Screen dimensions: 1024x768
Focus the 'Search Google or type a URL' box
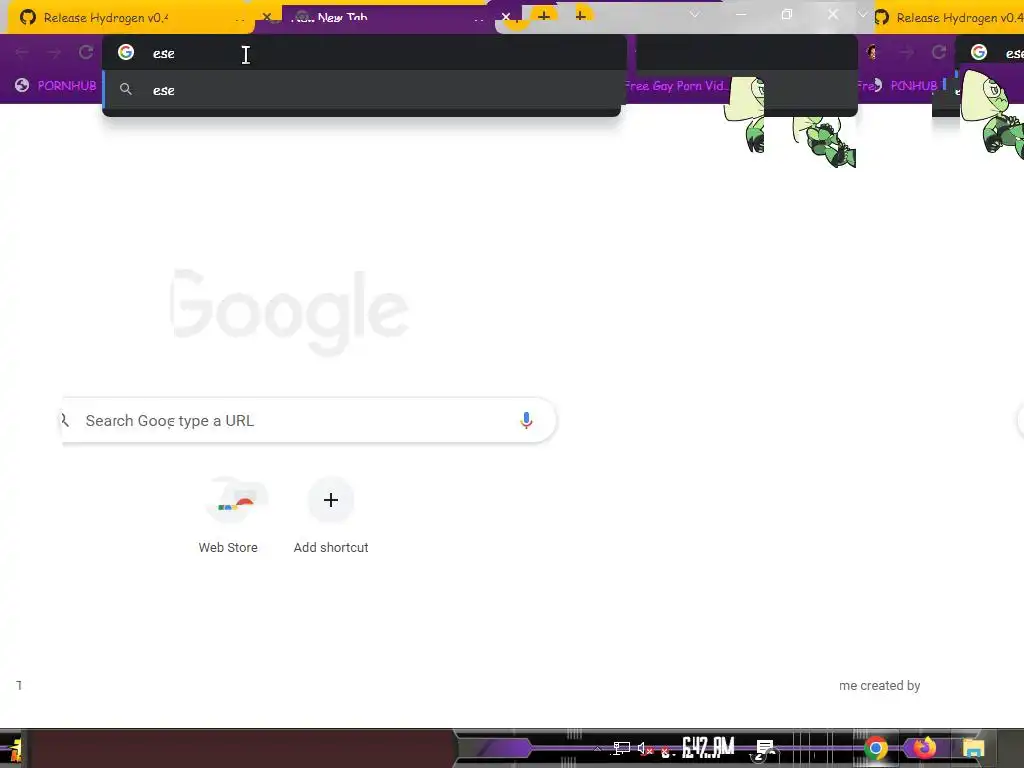[x=309, y=420]
